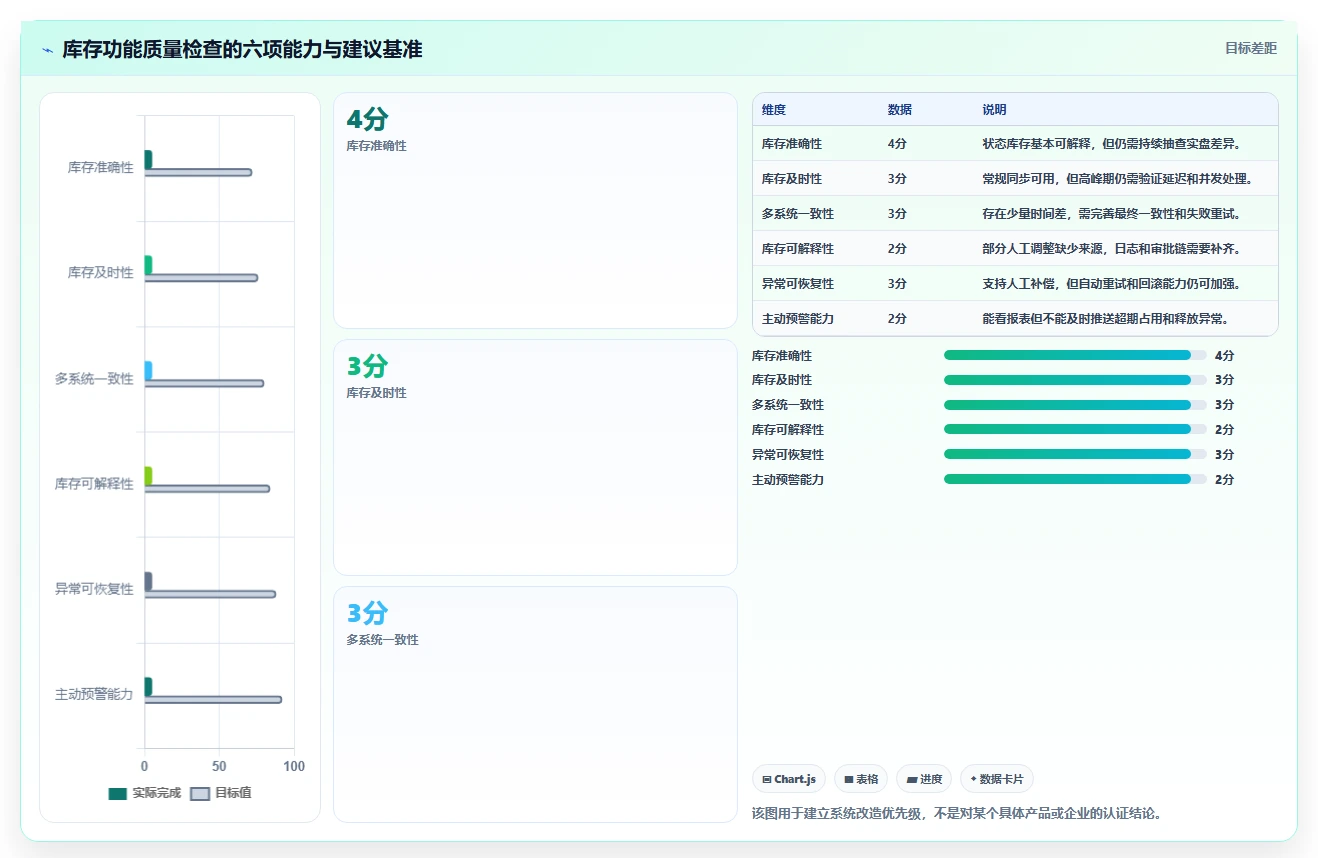Select the 数据卡片 tag
Viewport: 1318px width, 858px height.
pos(996,779)
